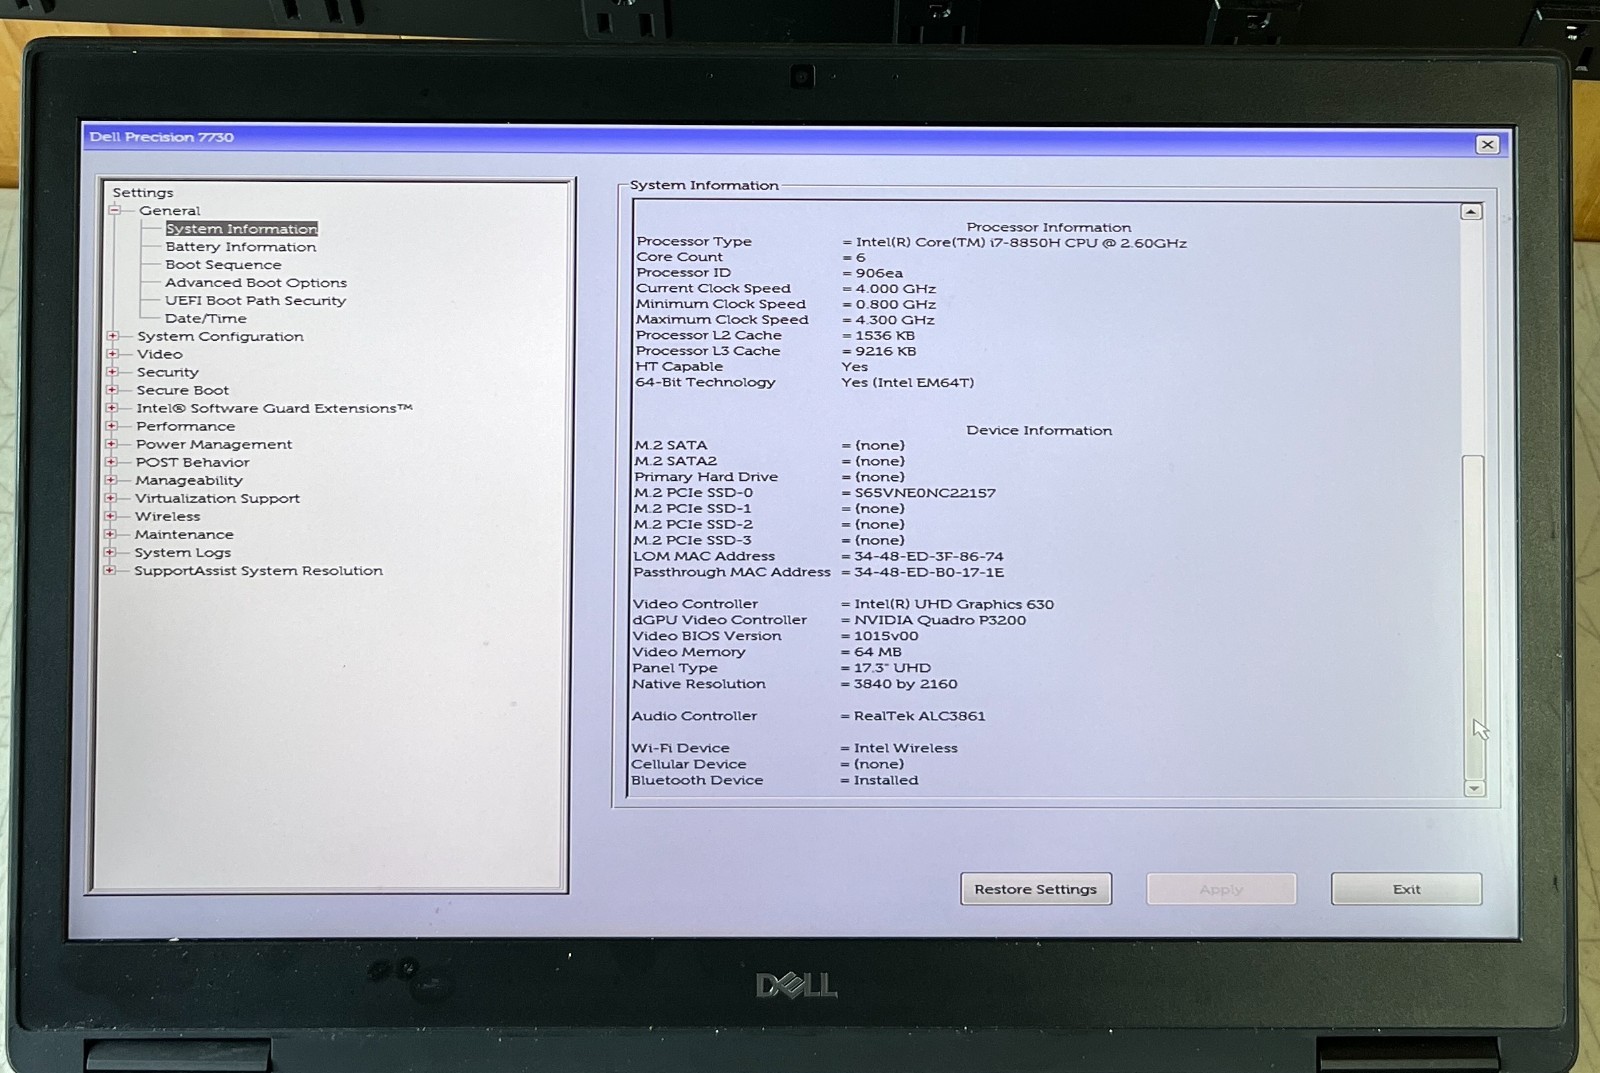The image size is (1600, 1073).
Task: Click the Processor ID 906ea value
Action: pyautogui.click(x=879, y=274)
